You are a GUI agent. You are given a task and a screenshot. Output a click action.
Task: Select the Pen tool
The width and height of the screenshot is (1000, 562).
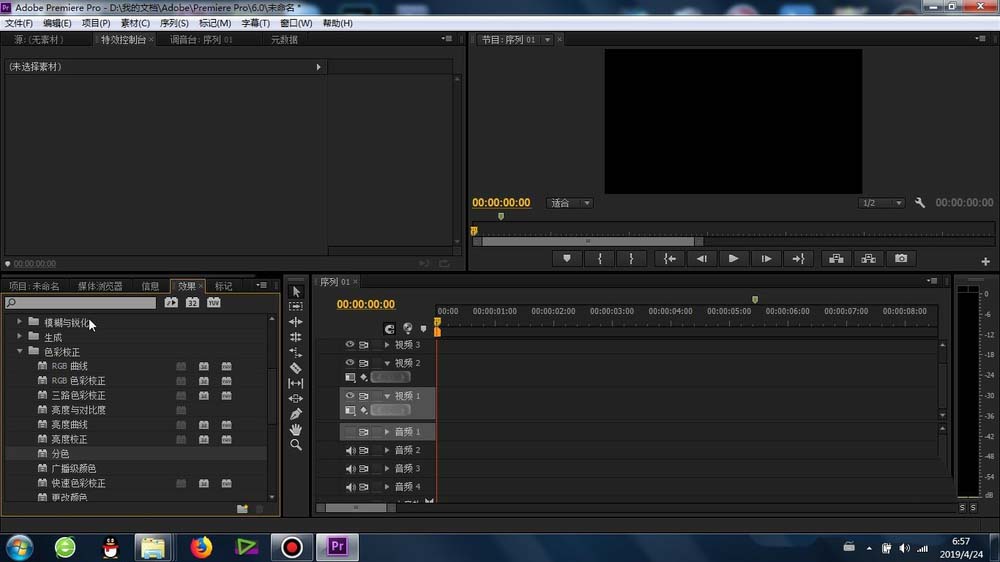(296, 414)
